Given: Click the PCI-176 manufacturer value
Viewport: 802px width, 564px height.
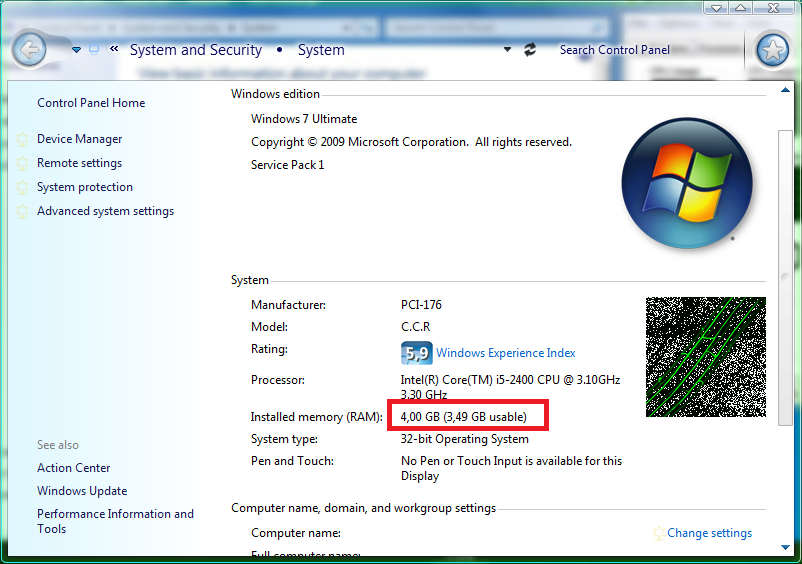Looking at the screenshot, I should [421, 305].
